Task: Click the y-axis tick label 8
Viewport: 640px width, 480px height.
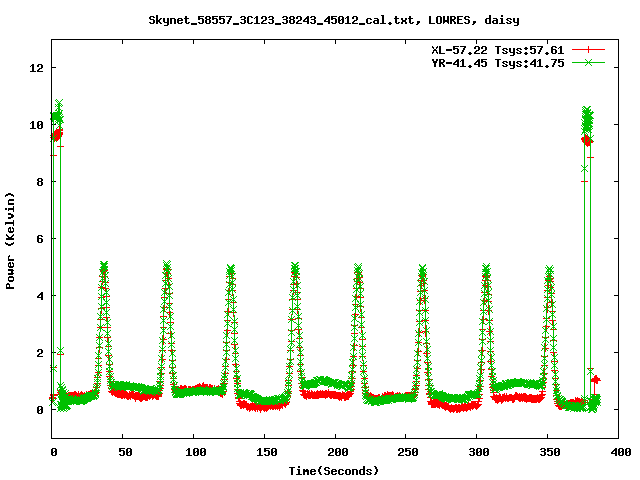Action: (x=40, y=182)
